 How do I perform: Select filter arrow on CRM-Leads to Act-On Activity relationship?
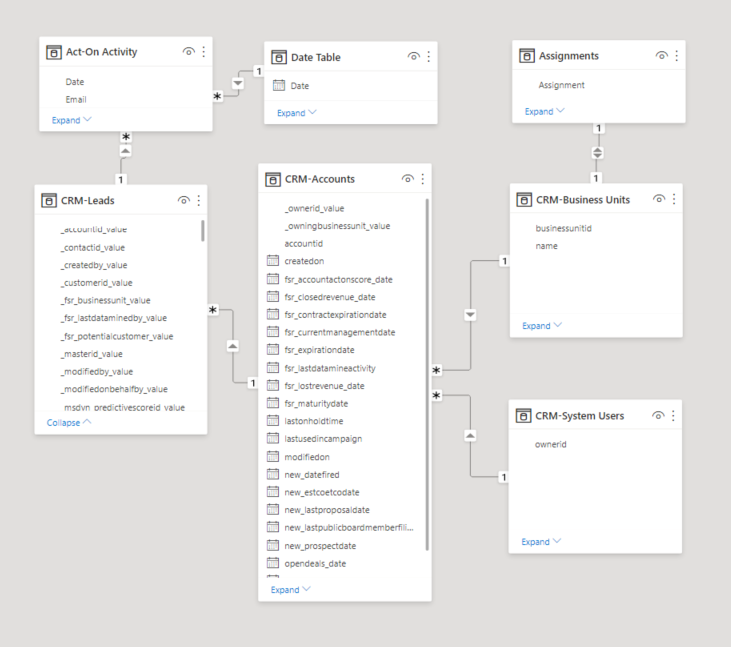[x=125, y=151]
